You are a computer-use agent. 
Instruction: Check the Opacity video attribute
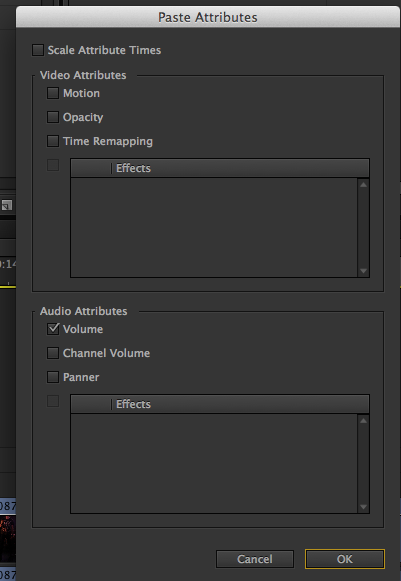(x=53, y=117)
